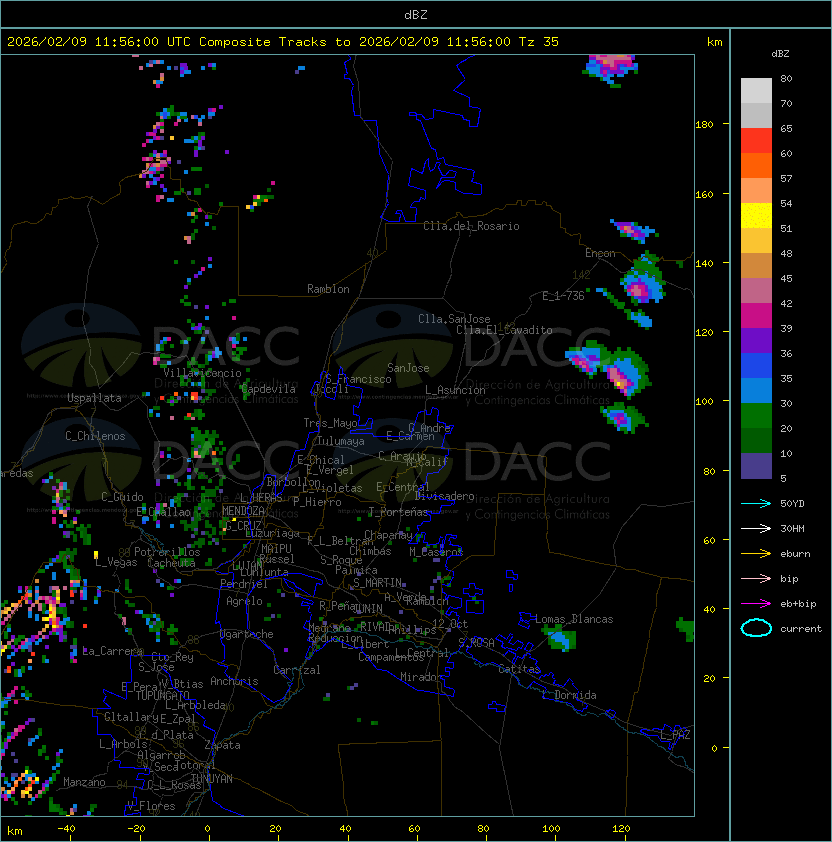This screenshot has height=842, width=832.
Task: Click the 'Ugarteche' place label
Action: point(247,634)
